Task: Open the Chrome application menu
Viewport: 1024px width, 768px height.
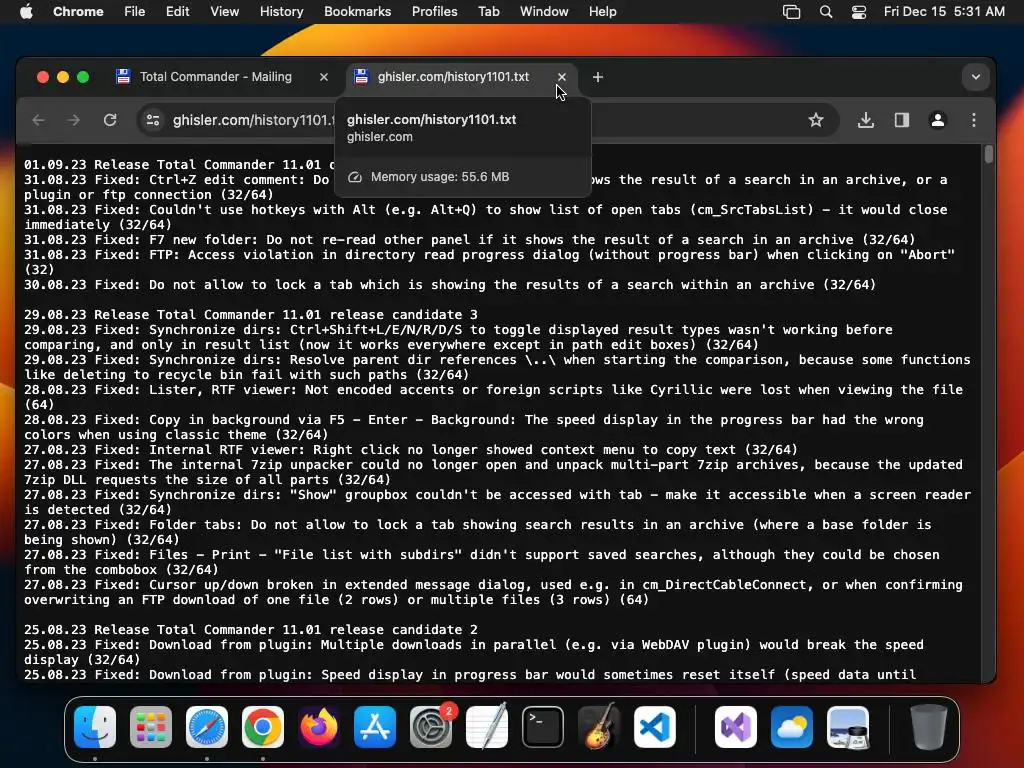Action: coord(78,12)
